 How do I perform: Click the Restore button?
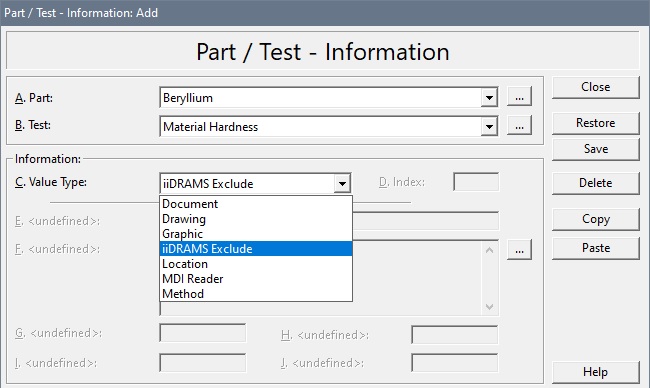click(596, 123)
